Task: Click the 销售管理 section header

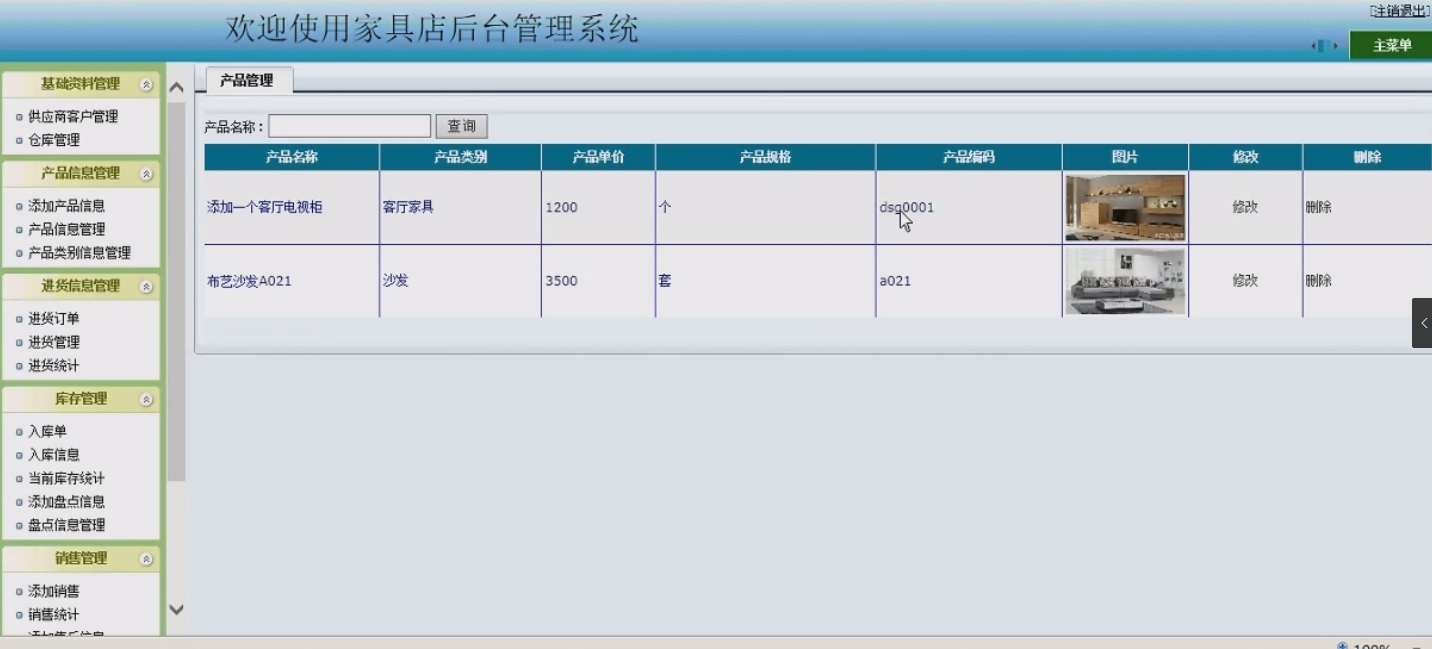Action: coord(80,560)
